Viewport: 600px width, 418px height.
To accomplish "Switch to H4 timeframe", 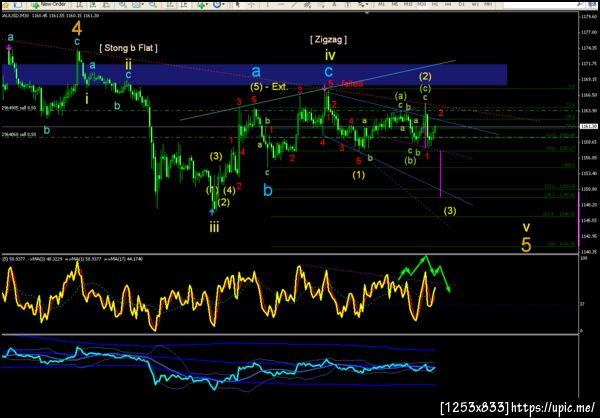I will point(448,4).
